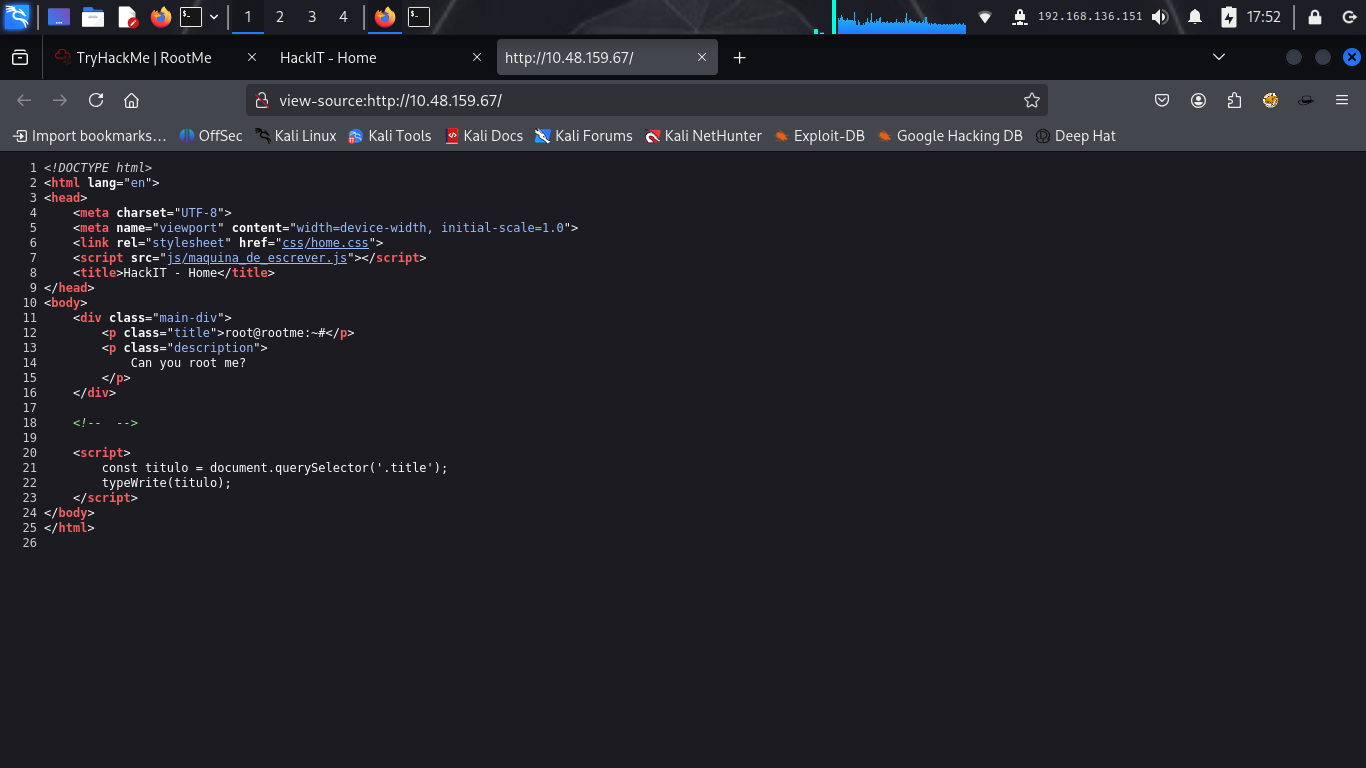This screenshot has height=768, width=1366.
Task: Open the notifications bell icon
Action: 1195,17
